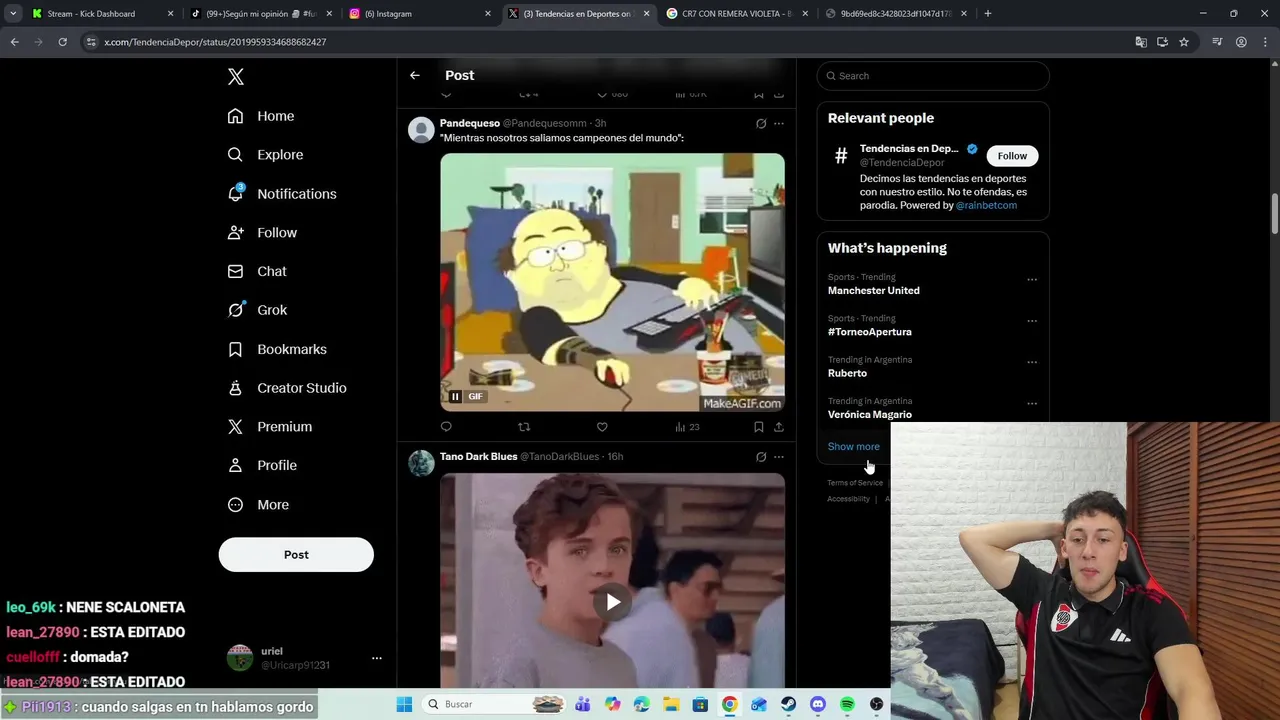The image size is (1280, 720).
Task: Bookmark this page with star icon
Action: (1184, 42)
